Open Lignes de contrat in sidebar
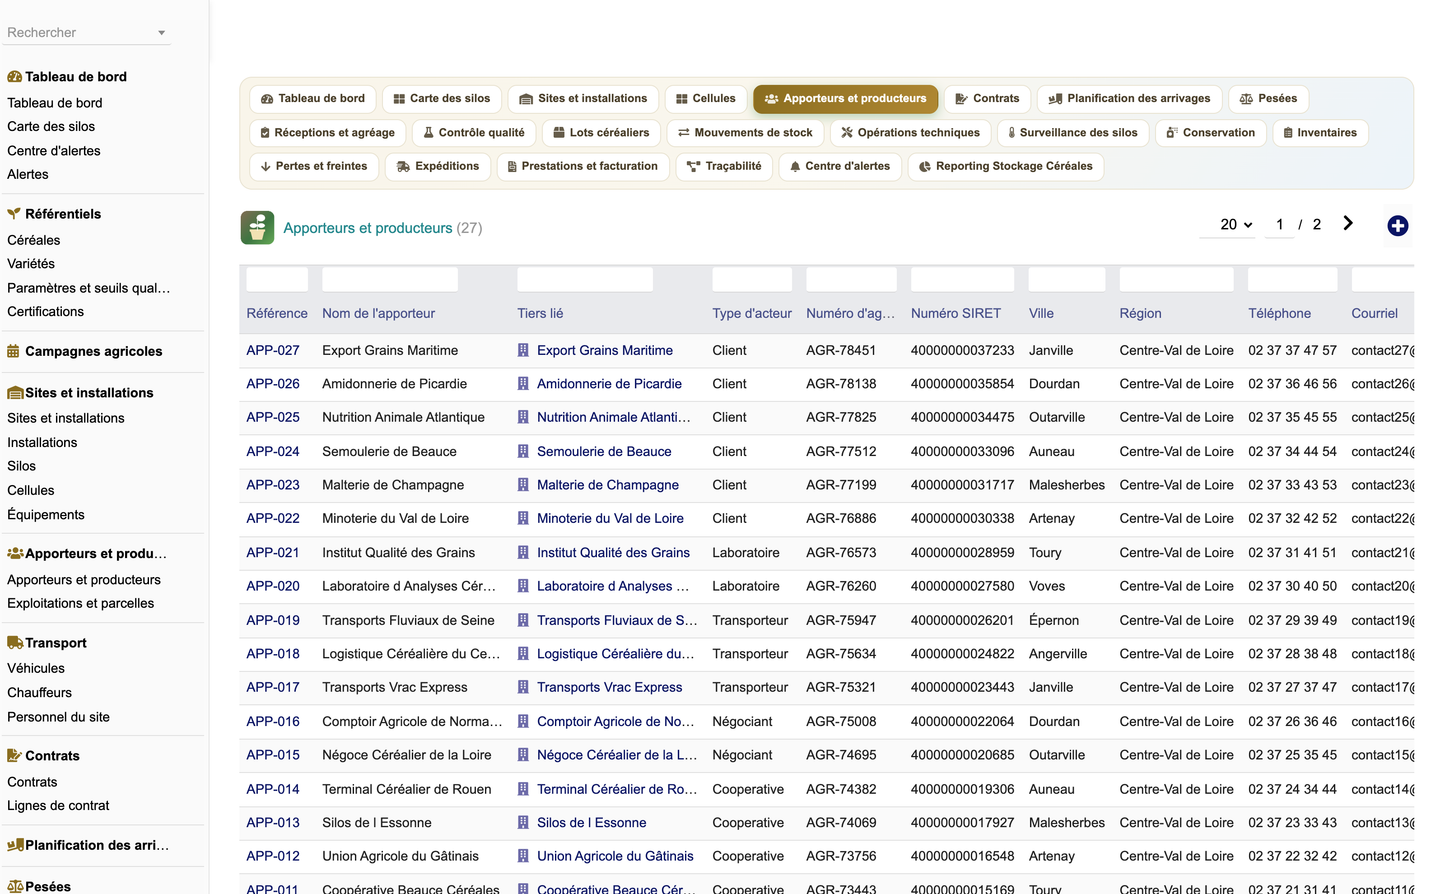The width and height of the screenshot is (1445, 894). point(58,806)
